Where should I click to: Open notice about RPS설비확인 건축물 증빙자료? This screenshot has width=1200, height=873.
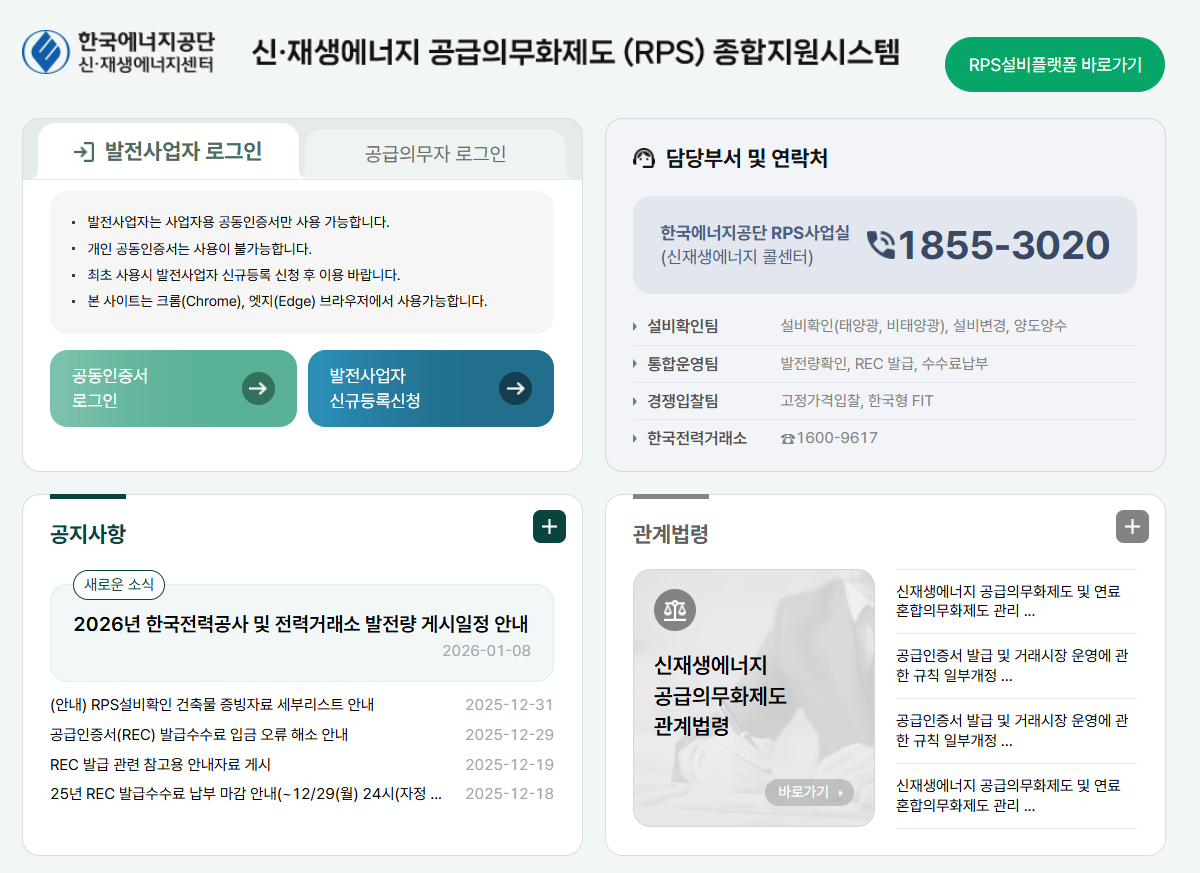[212, 705]
